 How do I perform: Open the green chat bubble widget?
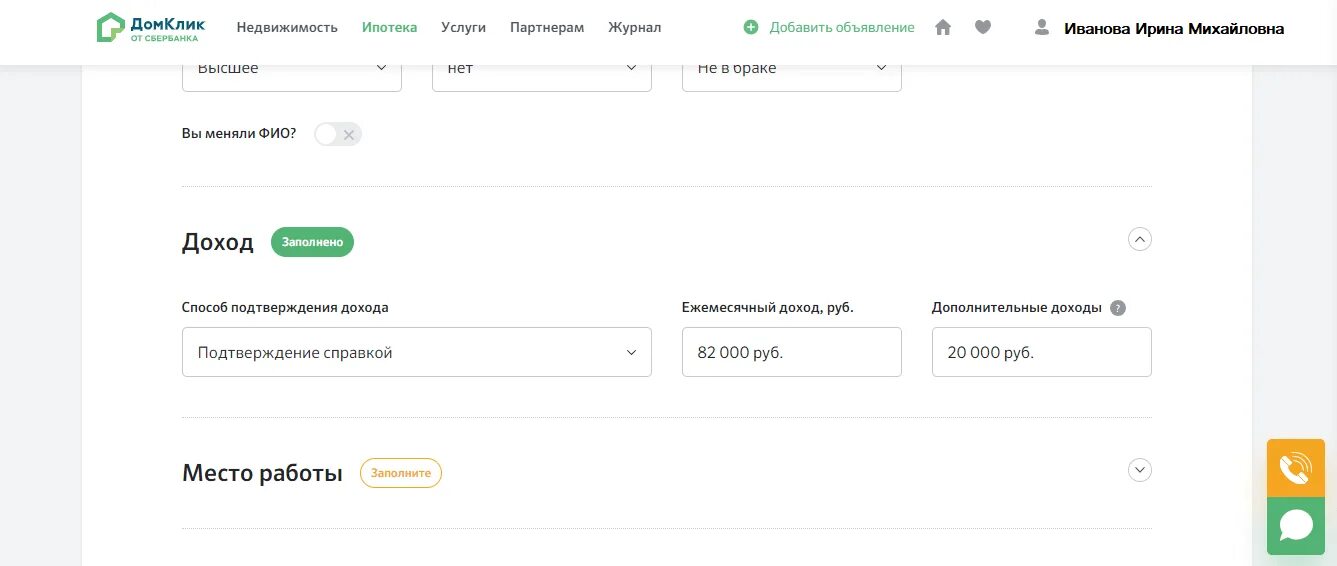(x=1295, y=525)
